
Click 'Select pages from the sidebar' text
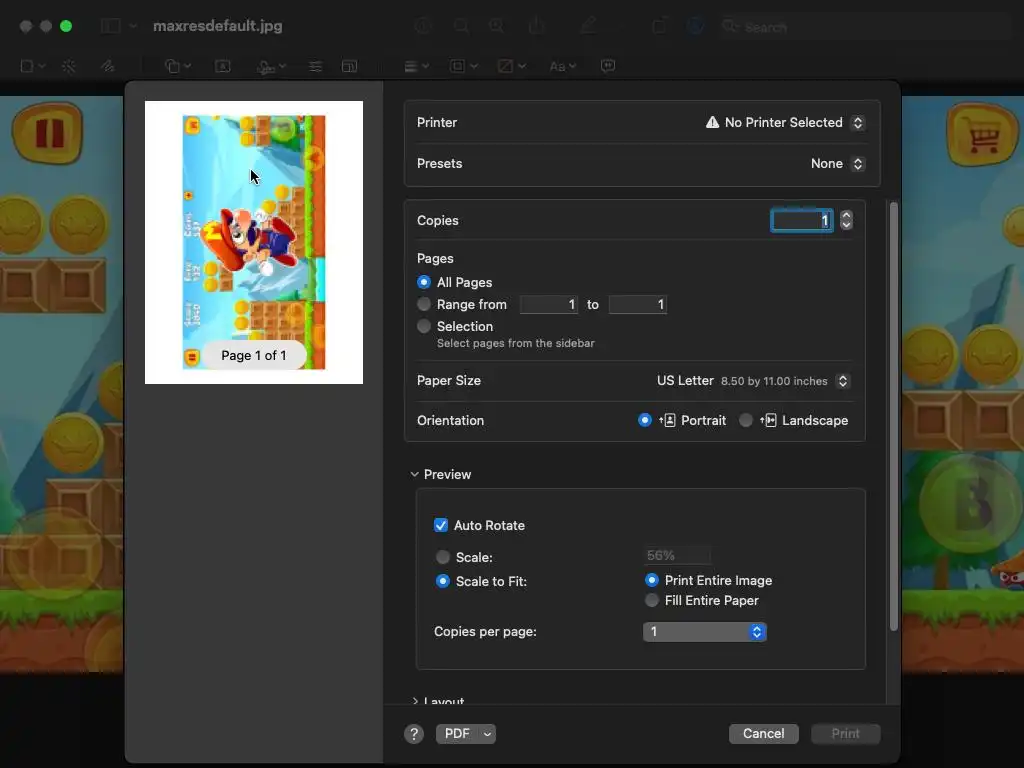pos(515,344)
